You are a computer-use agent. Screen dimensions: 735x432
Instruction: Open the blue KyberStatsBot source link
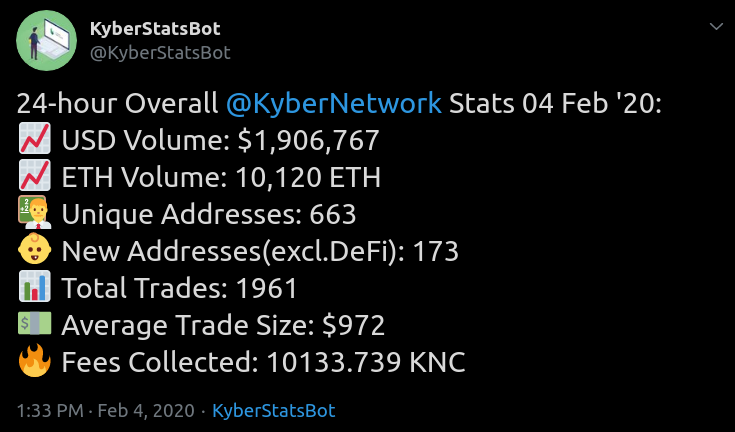coord(274,411)
